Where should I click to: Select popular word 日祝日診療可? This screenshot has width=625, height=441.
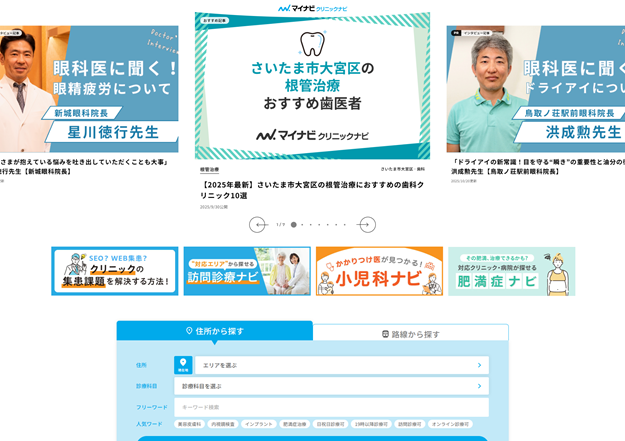click(x=330, y=424)
